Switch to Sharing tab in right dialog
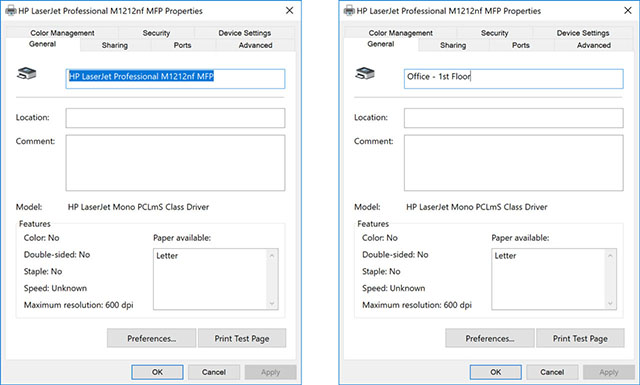 453,45
